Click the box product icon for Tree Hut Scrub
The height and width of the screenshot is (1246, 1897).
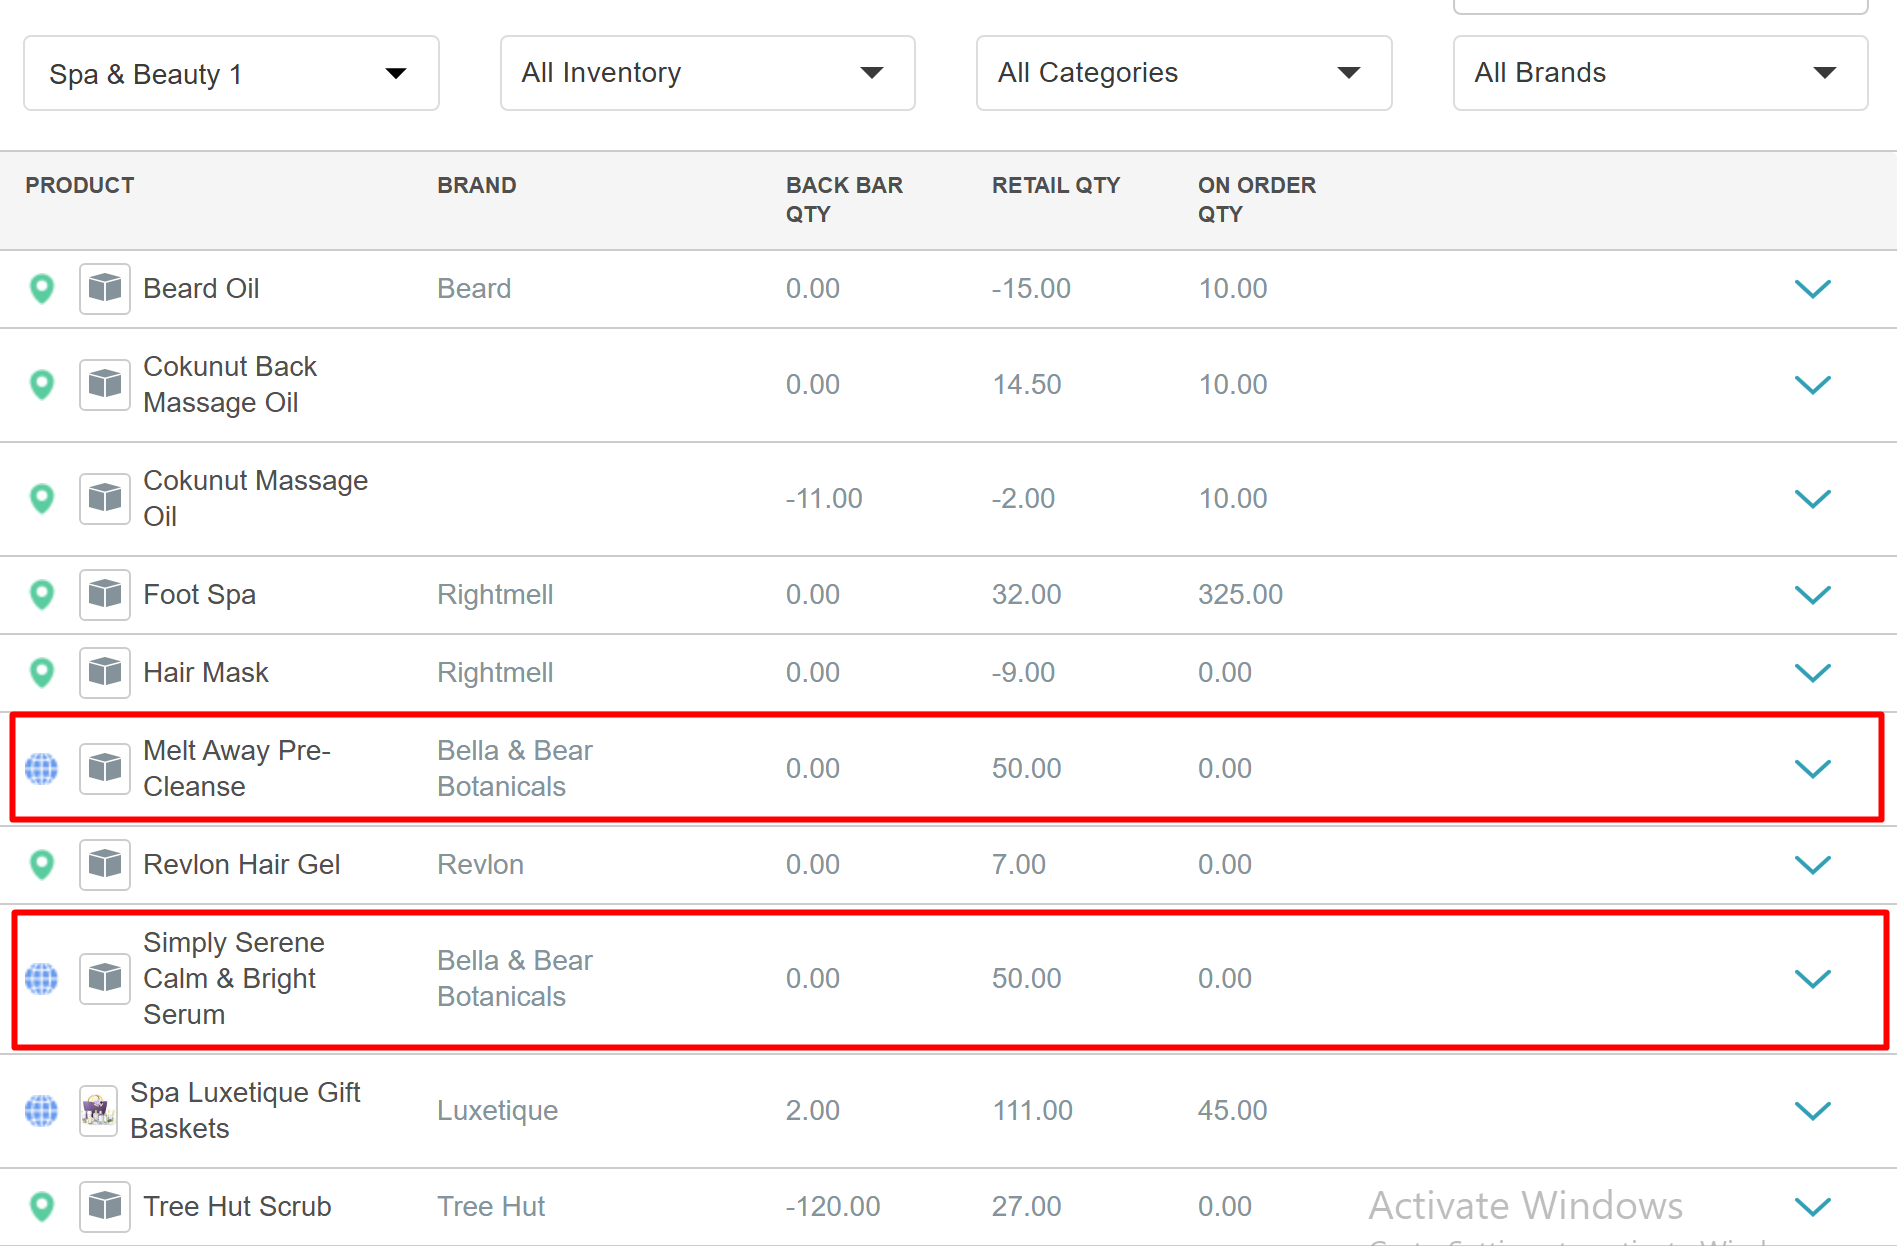coord(105,1207)
